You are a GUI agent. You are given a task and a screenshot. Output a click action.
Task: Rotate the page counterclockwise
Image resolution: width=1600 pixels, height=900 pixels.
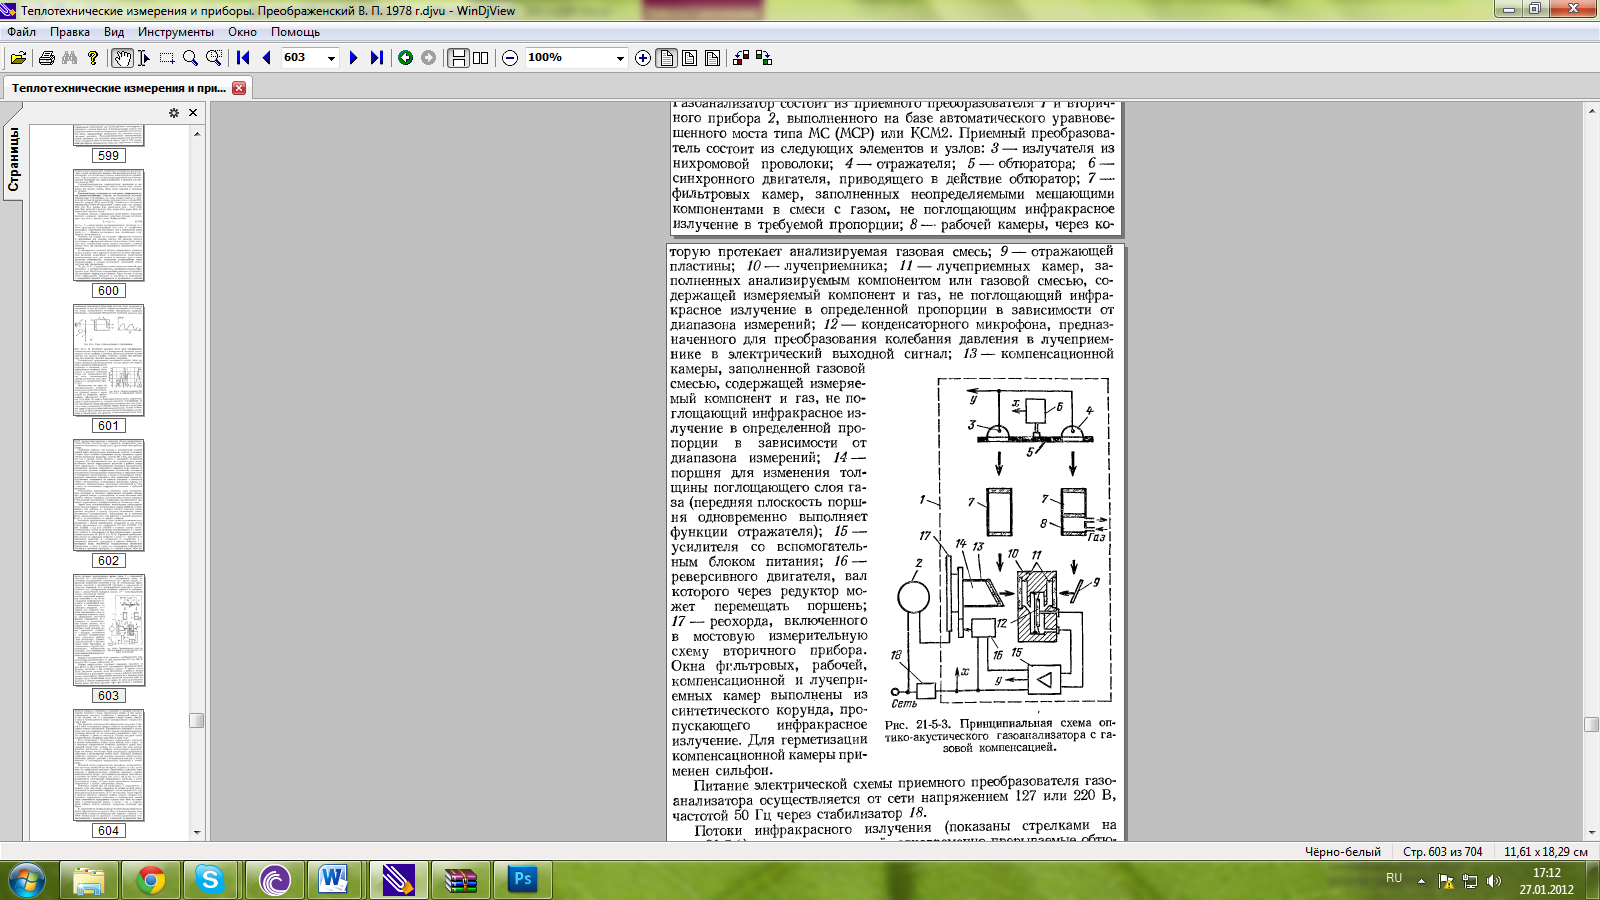[x=741, y=58]
